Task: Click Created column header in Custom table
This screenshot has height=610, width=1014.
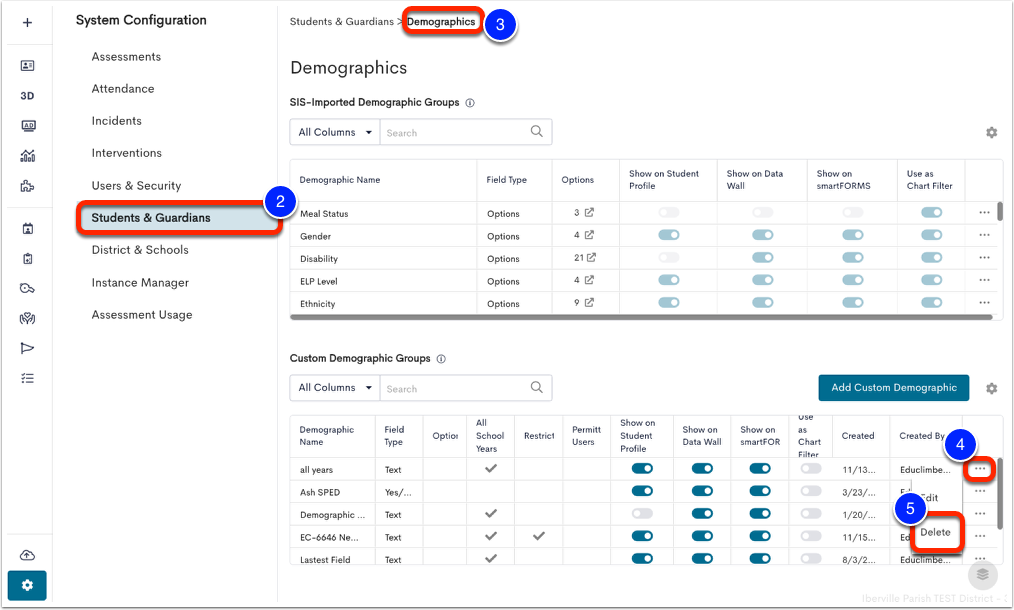Action: click(x=858, y=436)
